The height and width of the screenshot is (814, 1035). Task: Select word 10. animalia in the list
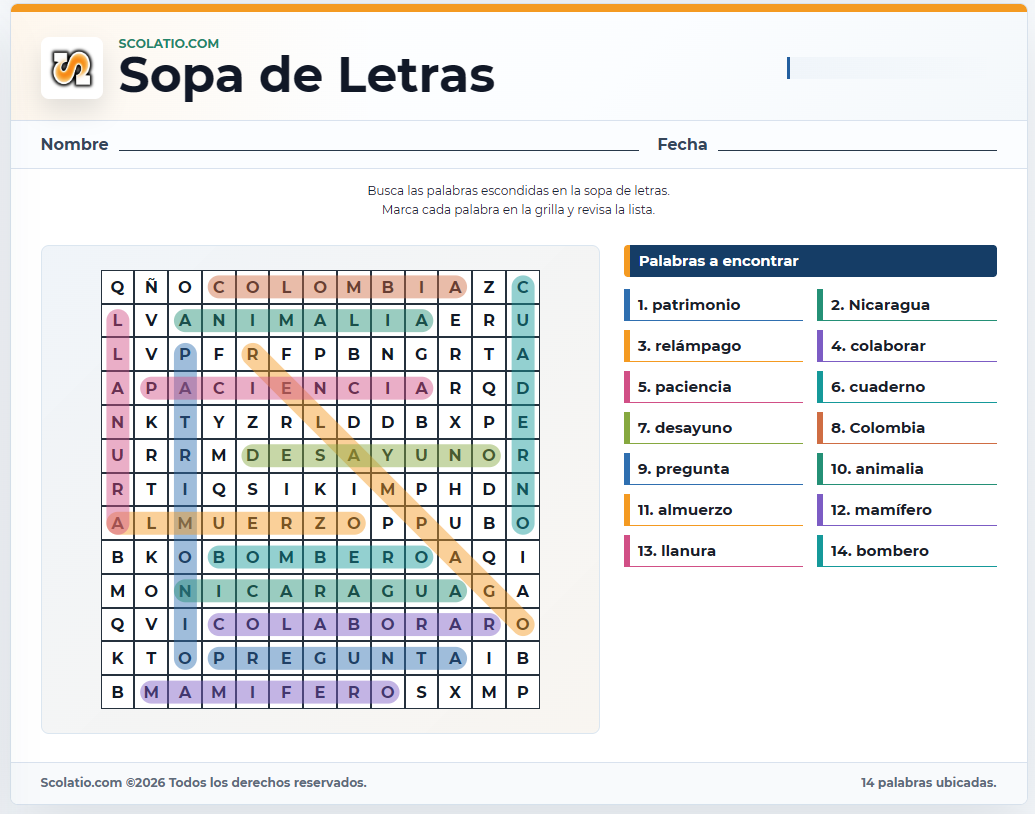(907, 469)
